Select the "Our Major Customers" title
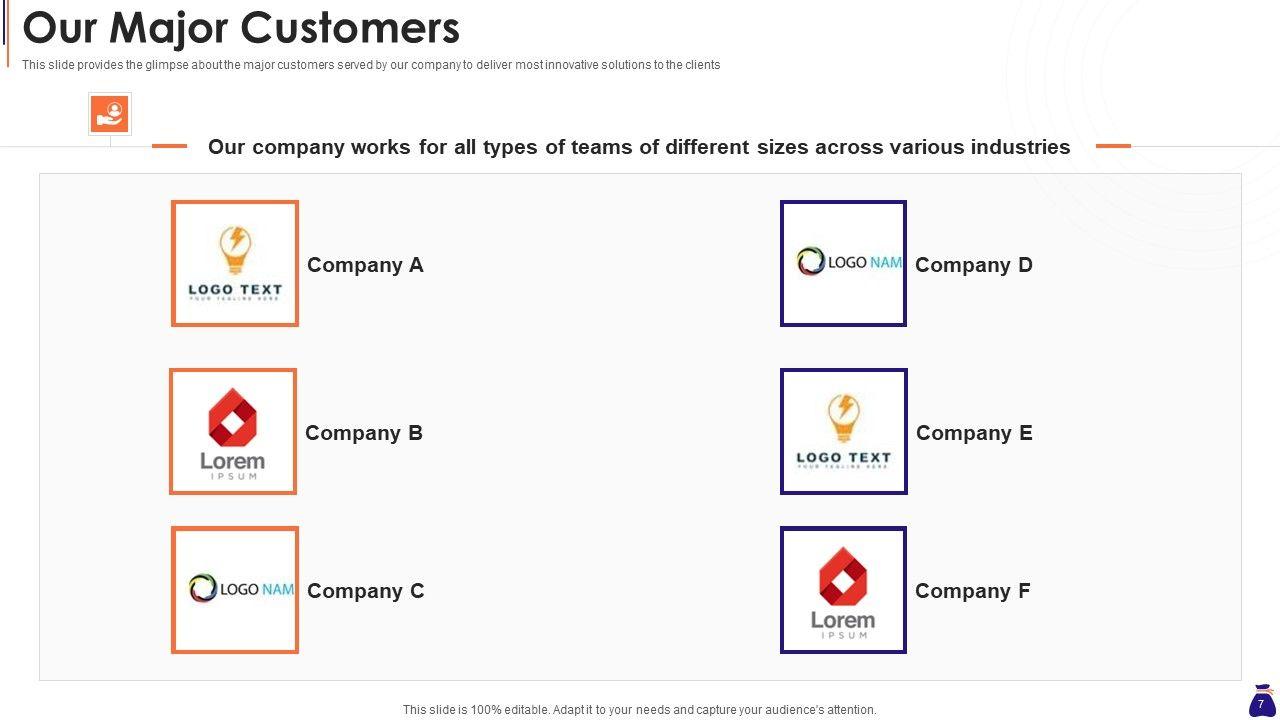The height and width of the screenshot is (720, 1280). (x=241, y=28)
